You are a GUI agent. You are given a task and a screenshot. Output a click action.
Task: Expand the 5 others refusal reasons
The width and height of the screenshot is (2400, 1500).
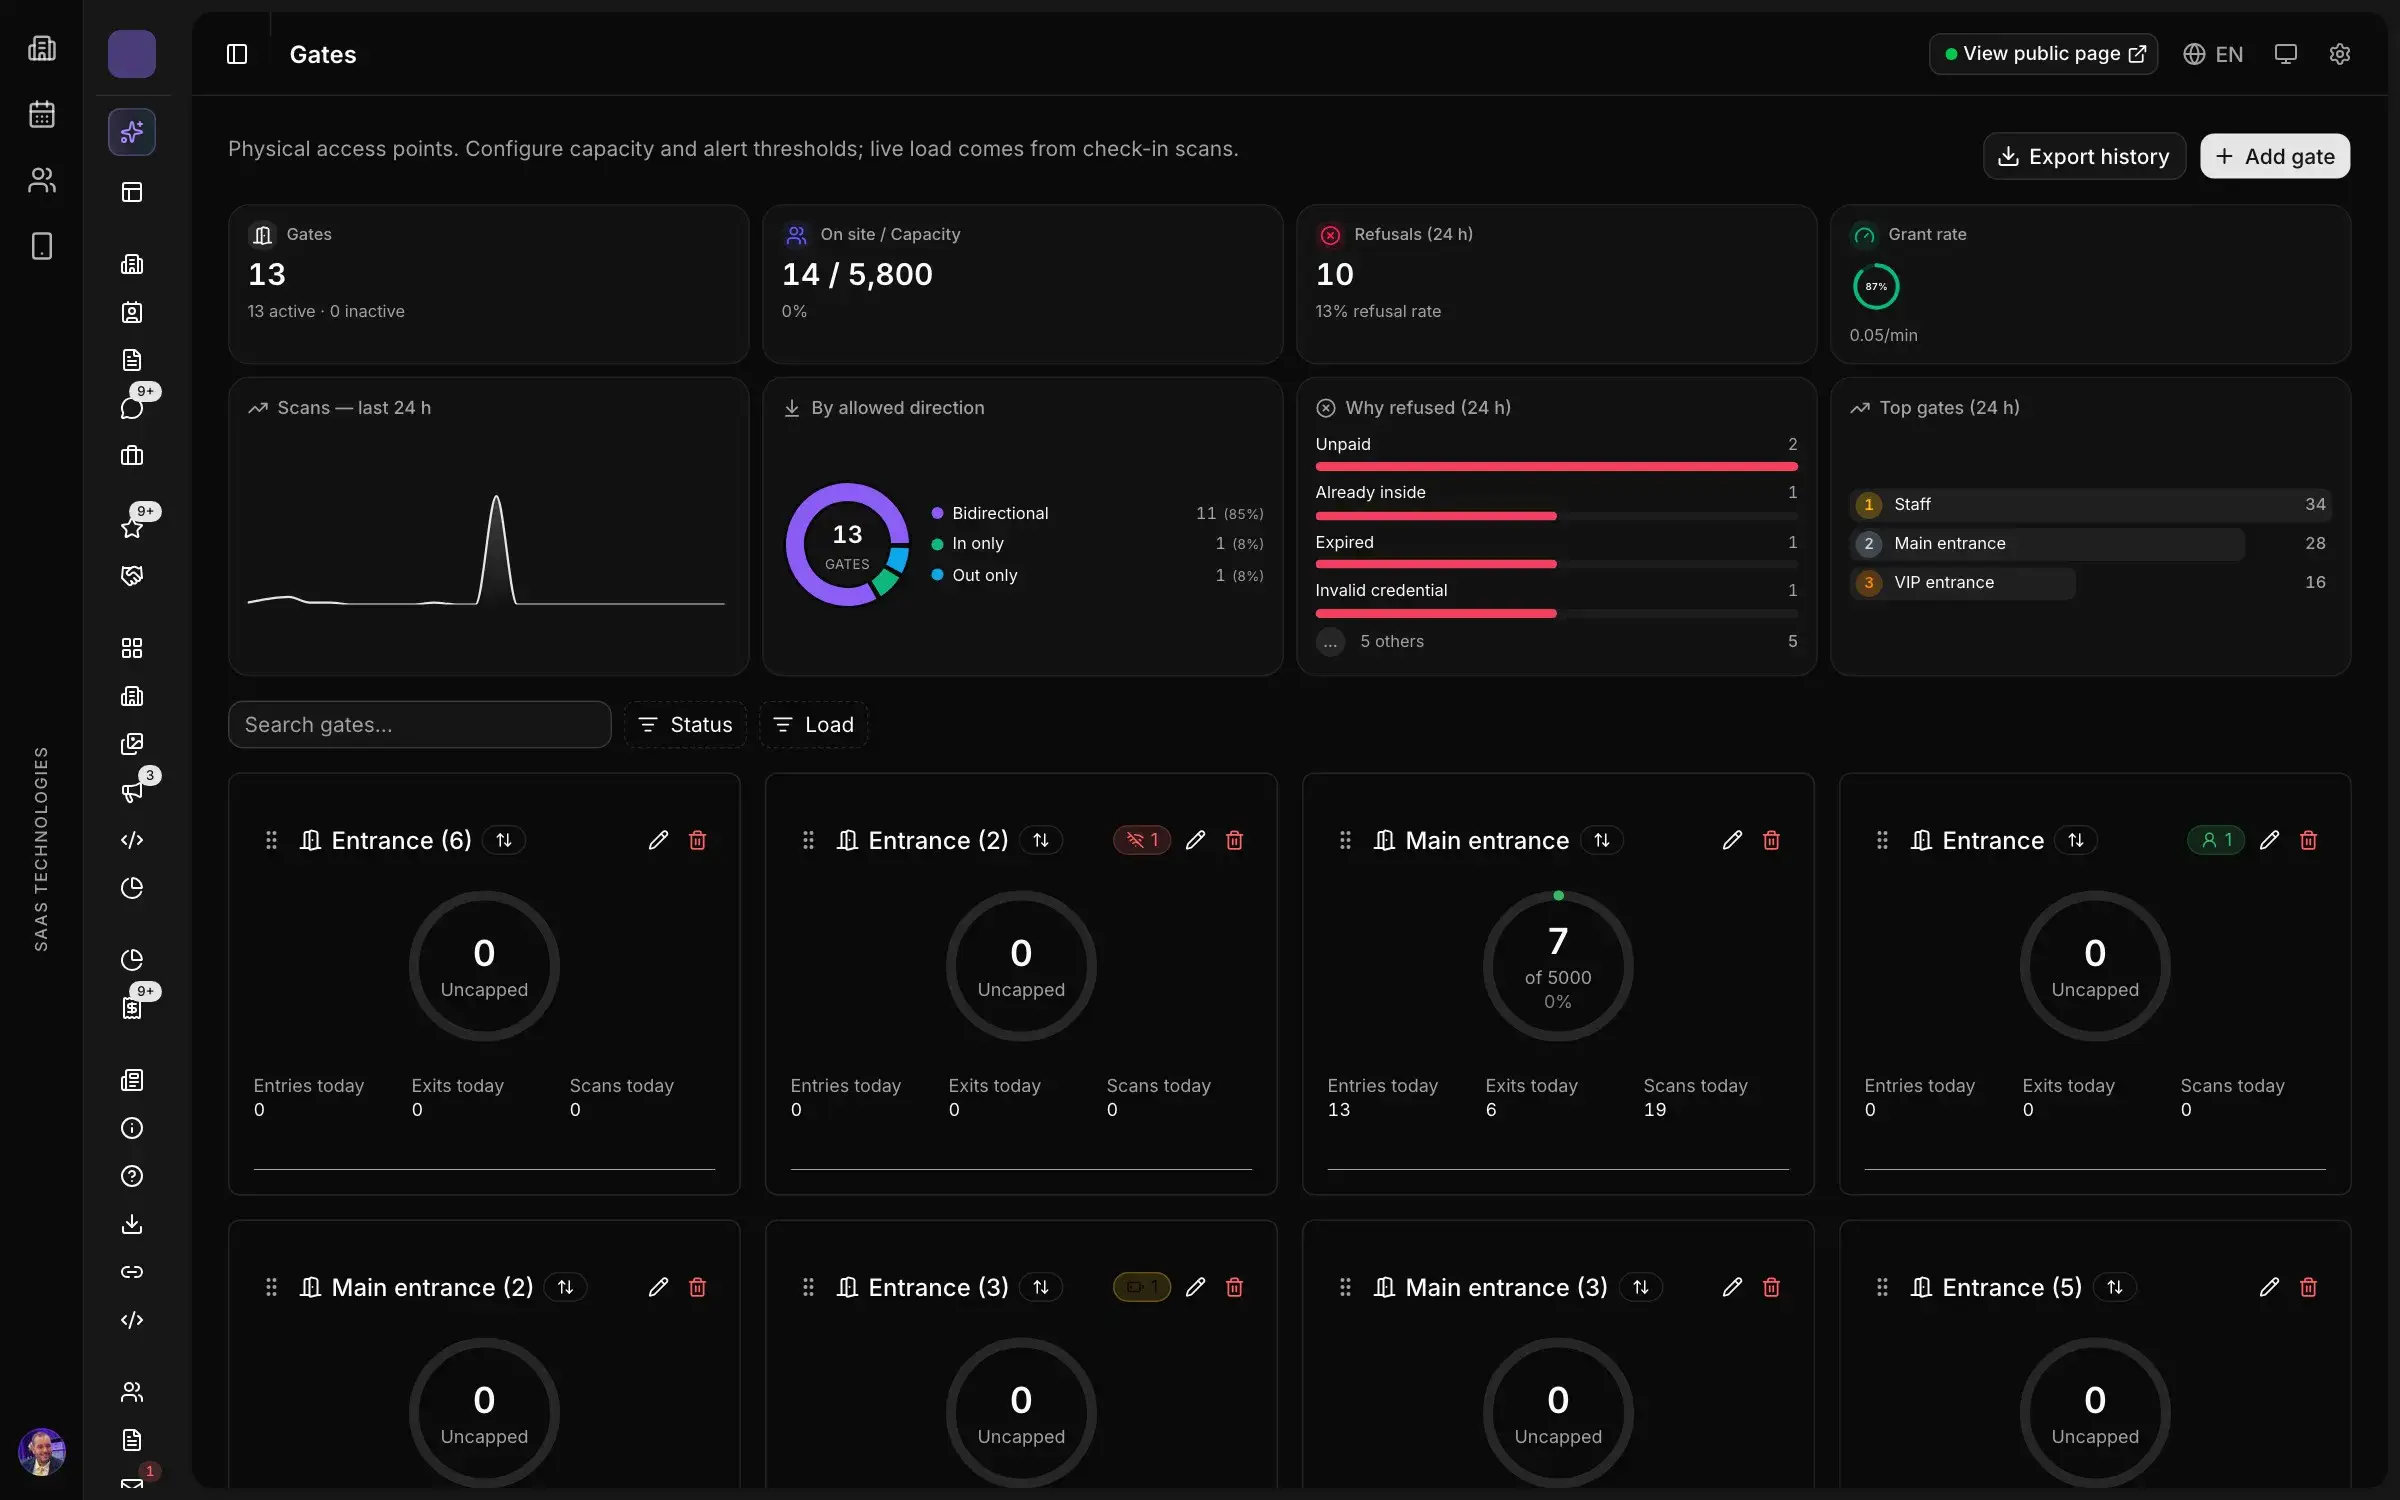coord(1556,641)
